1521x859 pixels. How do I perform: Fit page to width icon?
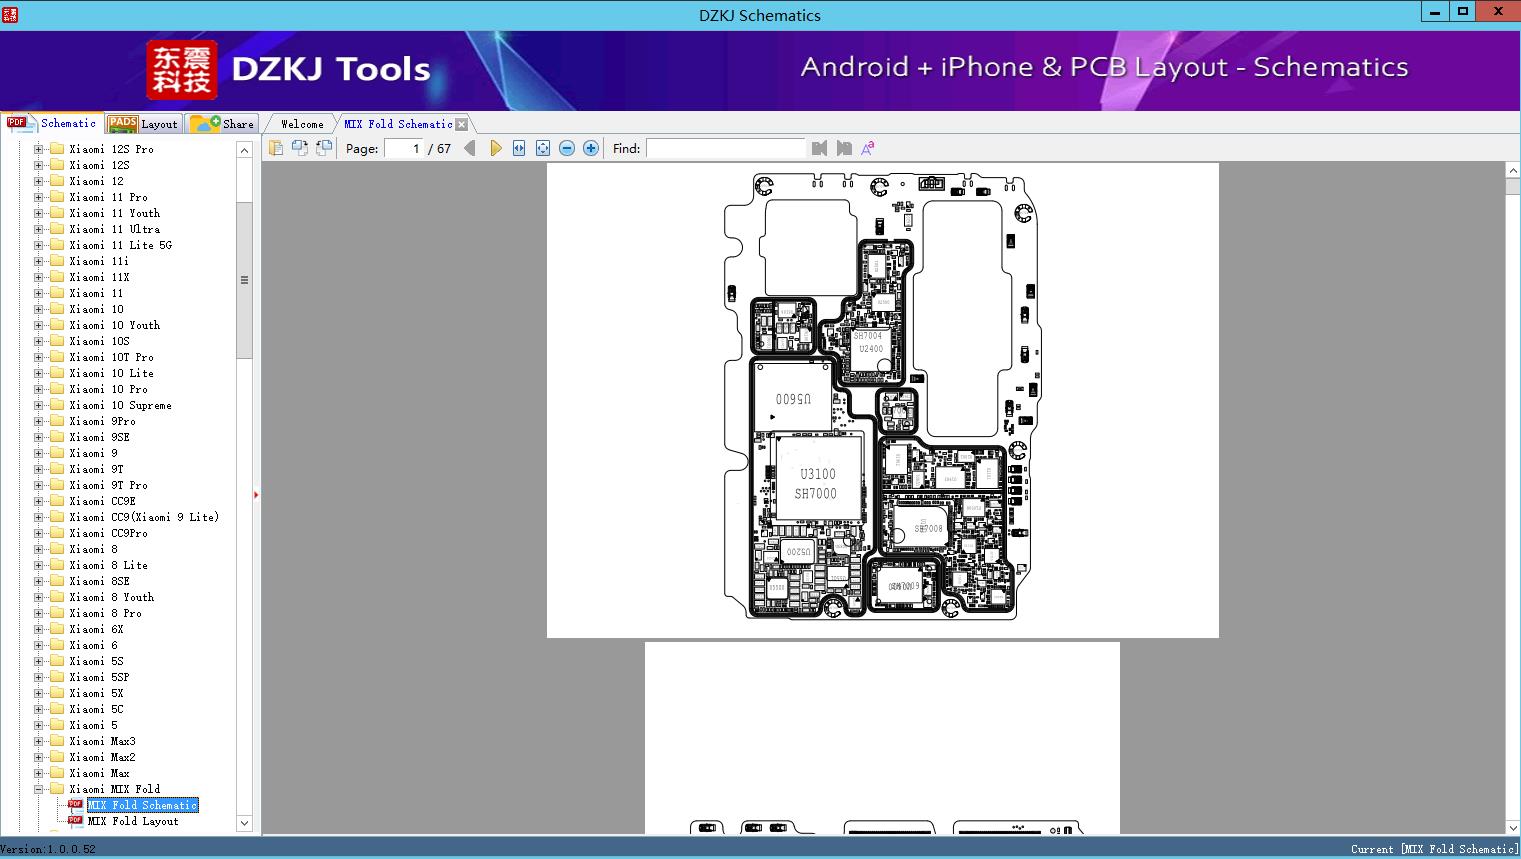pos(519,148)
